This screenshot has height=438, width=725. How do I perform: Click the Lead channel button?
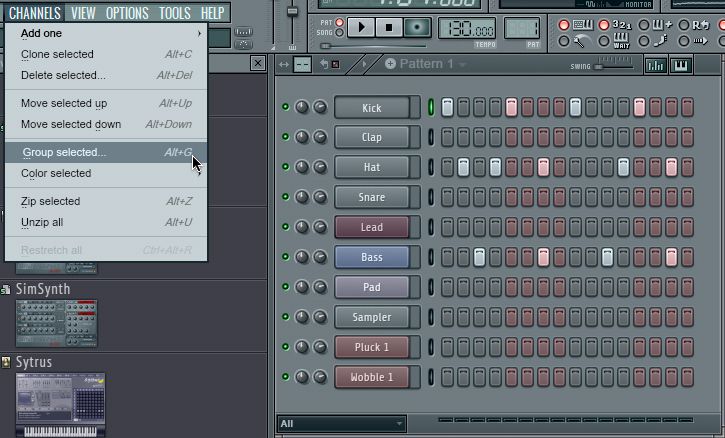coord(372,227)
